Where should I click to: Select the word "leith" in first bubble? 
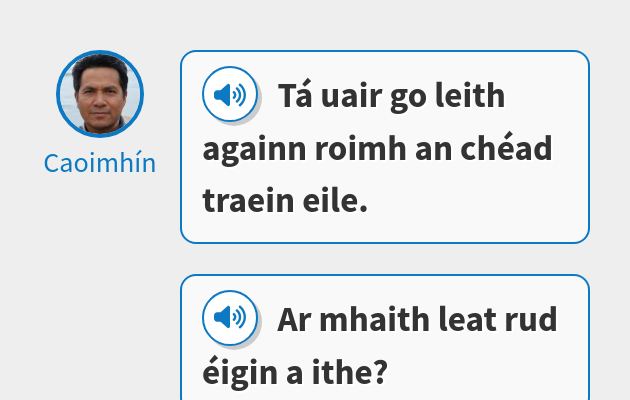(470, 96)
